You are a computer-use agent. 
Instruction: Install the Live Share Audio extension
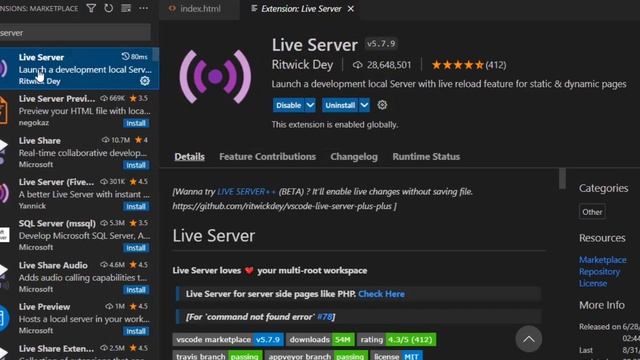(x=136, y=290)
